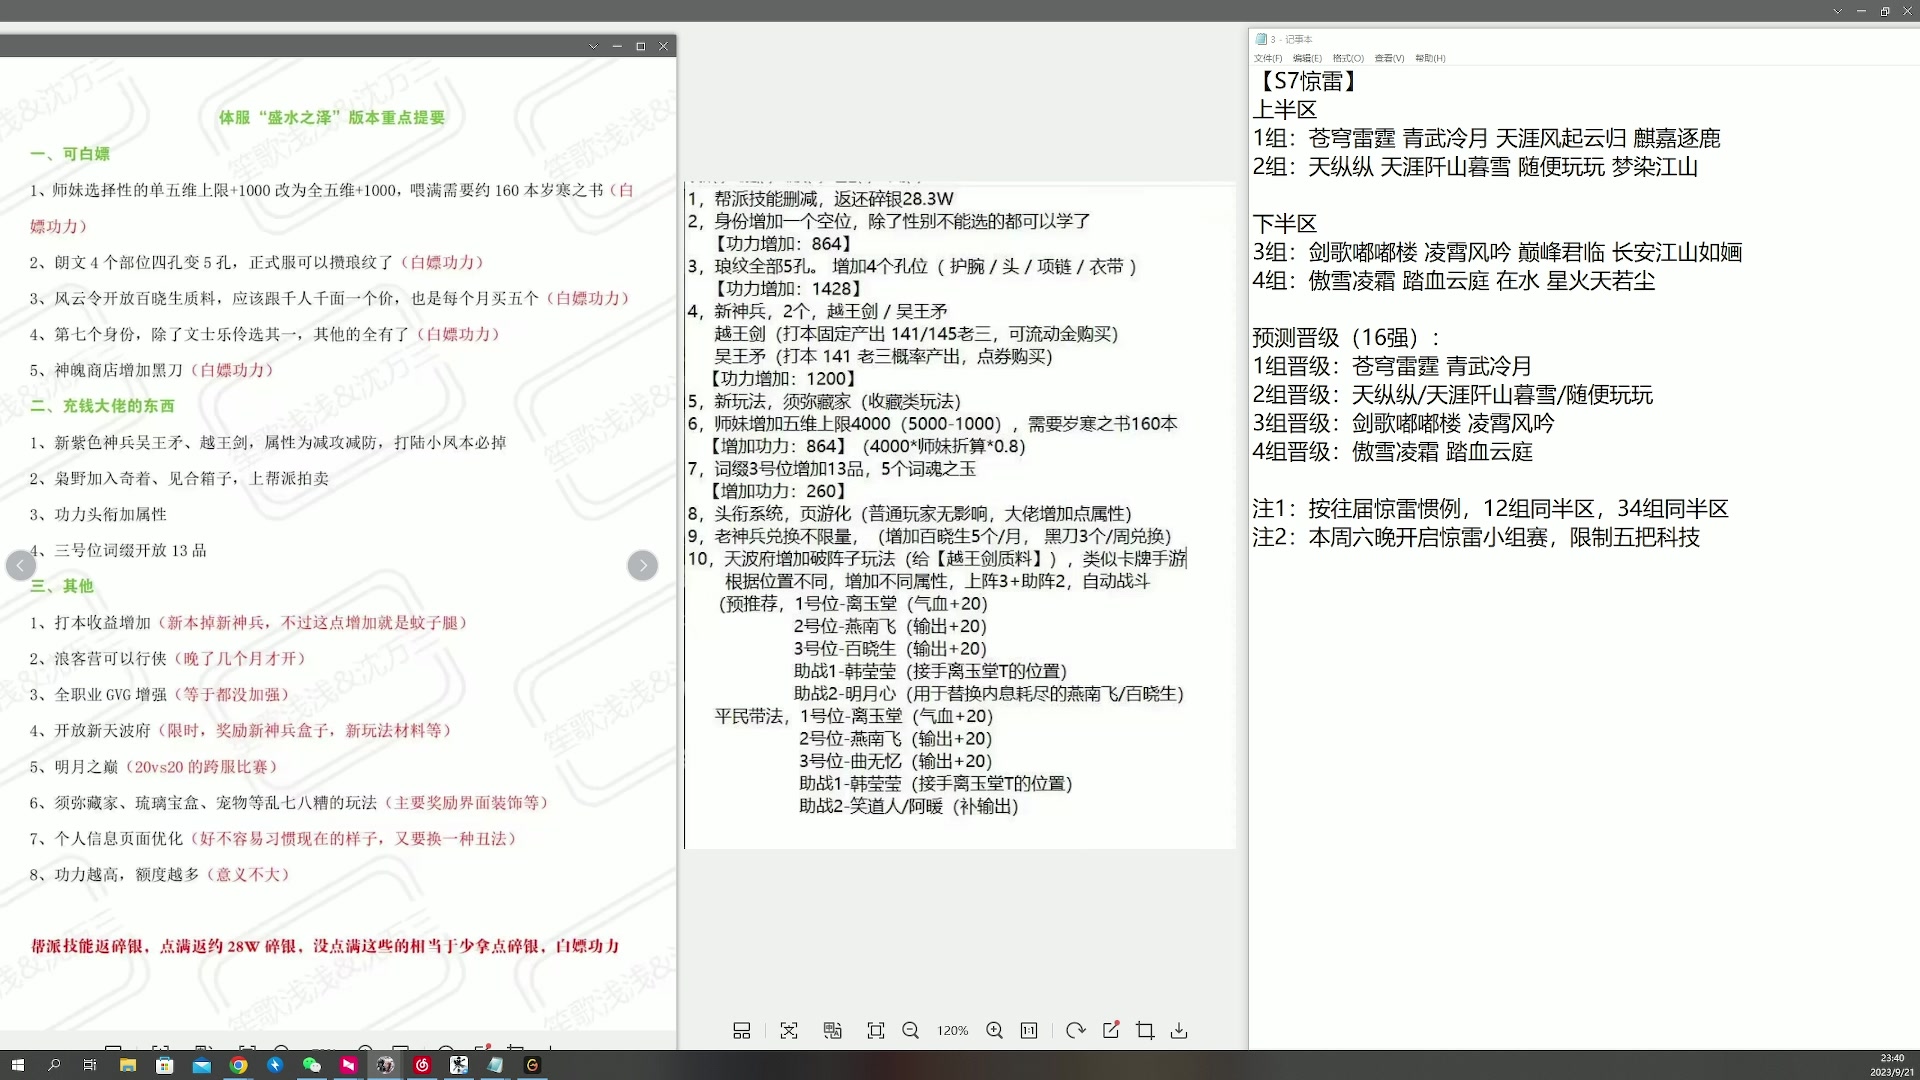Go to previous page with left arrow
This screenshot has width=1920, height=1080.
[x=20, y=565]
